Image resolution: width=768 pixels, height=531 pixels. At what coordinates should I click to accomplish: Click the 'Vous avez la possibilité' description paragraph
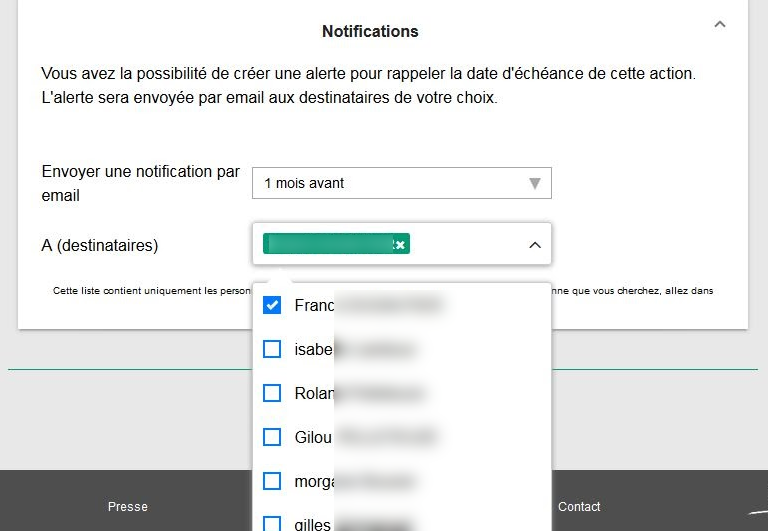pos(368,86)
